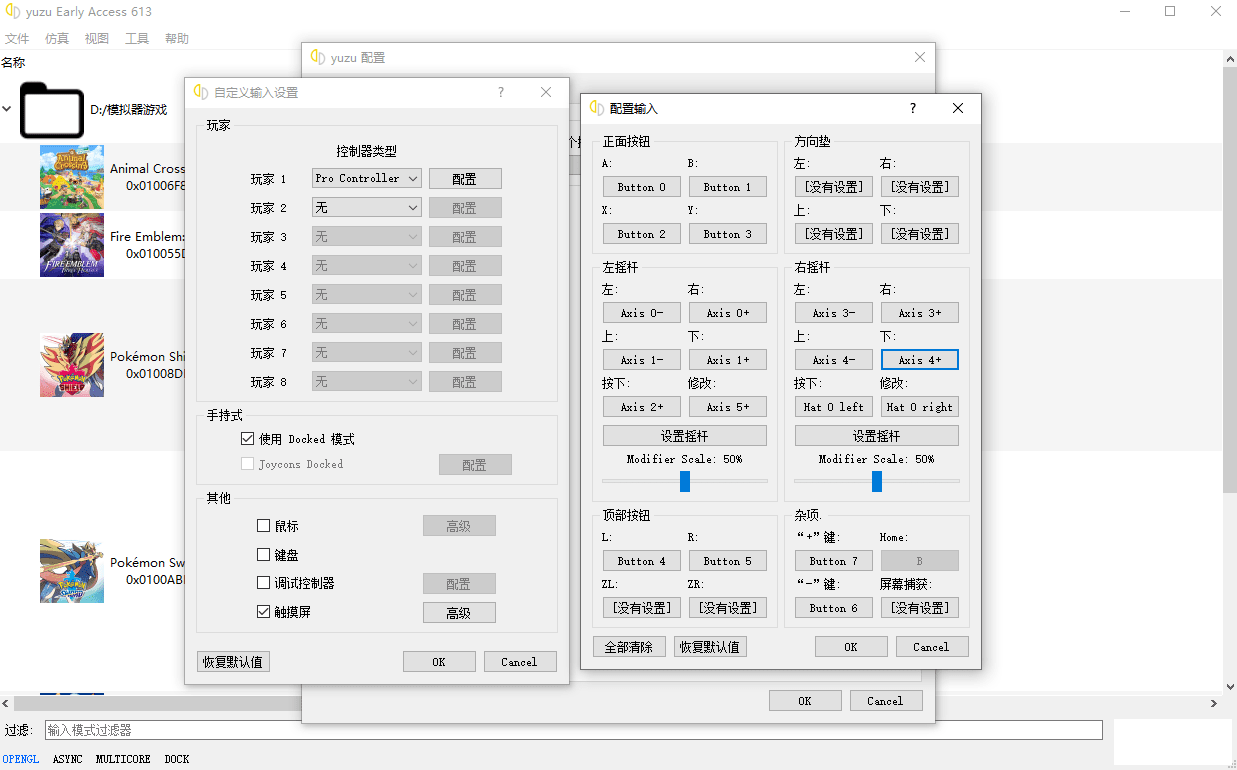Toggle the 触摸屏 checkbox
The height and width of the screenshot is (770, 1237).
[x=264, y=612]
